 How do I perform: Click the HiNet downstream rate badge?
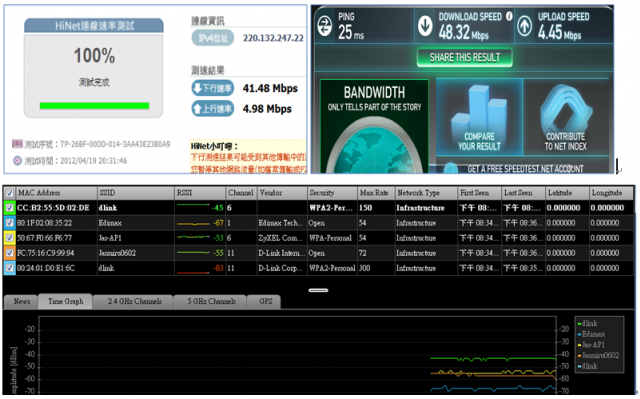(x=212, y=88)
